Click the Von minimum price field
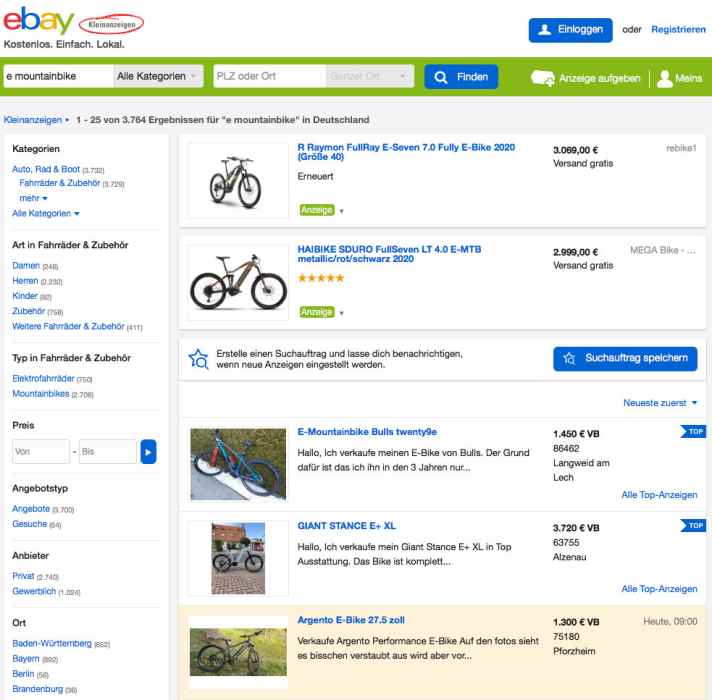 point(39,451)
